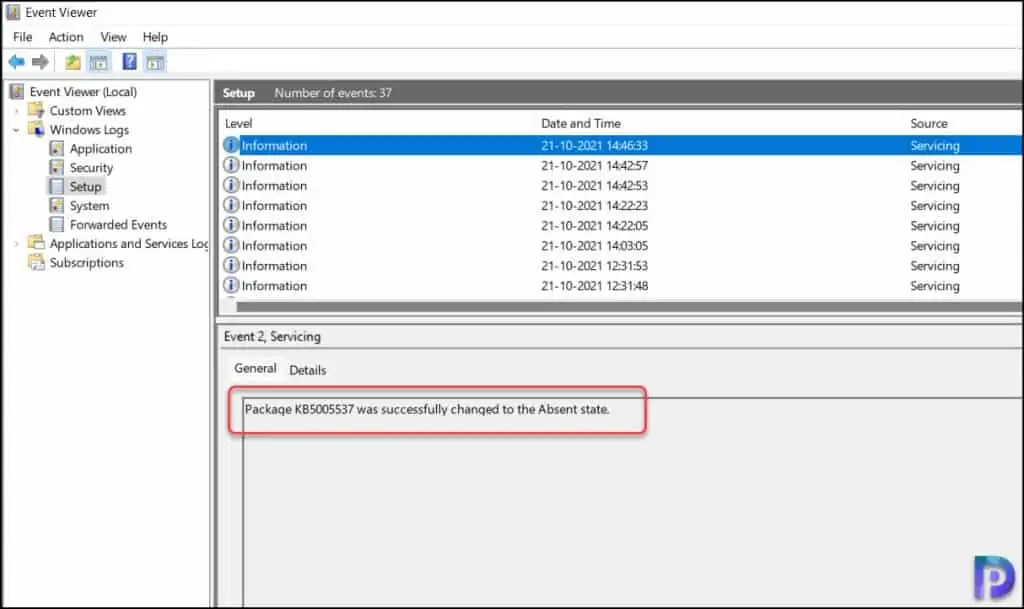
Task: Open the Help menu
Action: tap(155, 37)
